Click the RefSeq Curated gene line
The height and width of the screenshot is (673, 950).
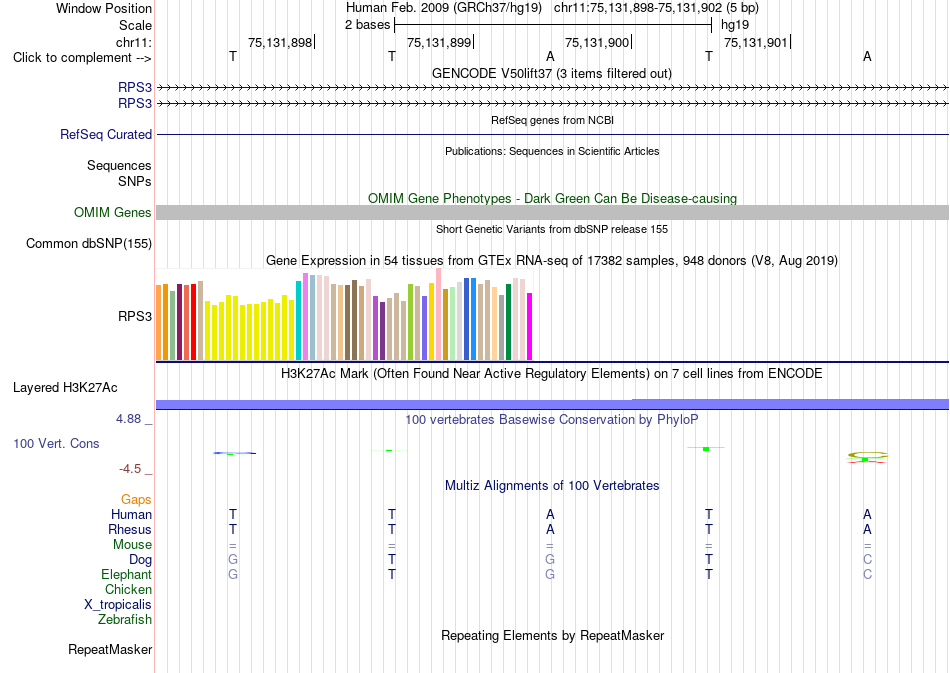(x=553, y=134)
